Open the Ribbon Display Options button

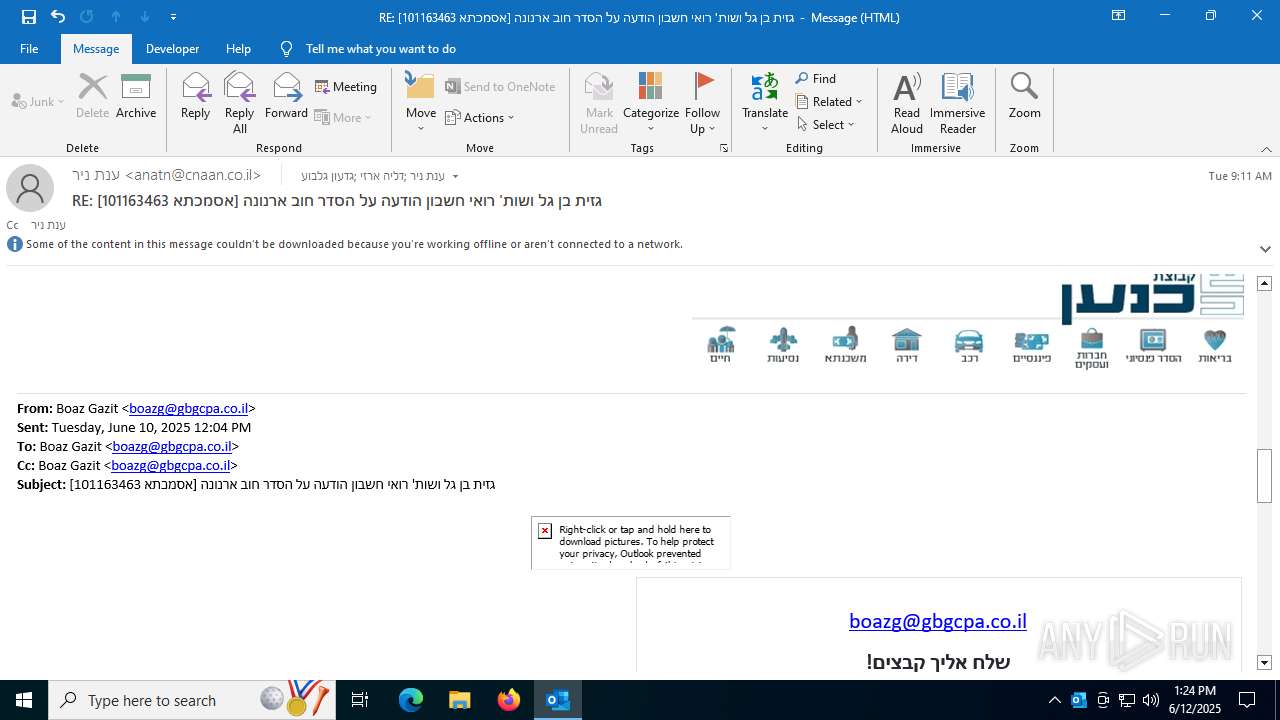click(x=1119, y=16)
